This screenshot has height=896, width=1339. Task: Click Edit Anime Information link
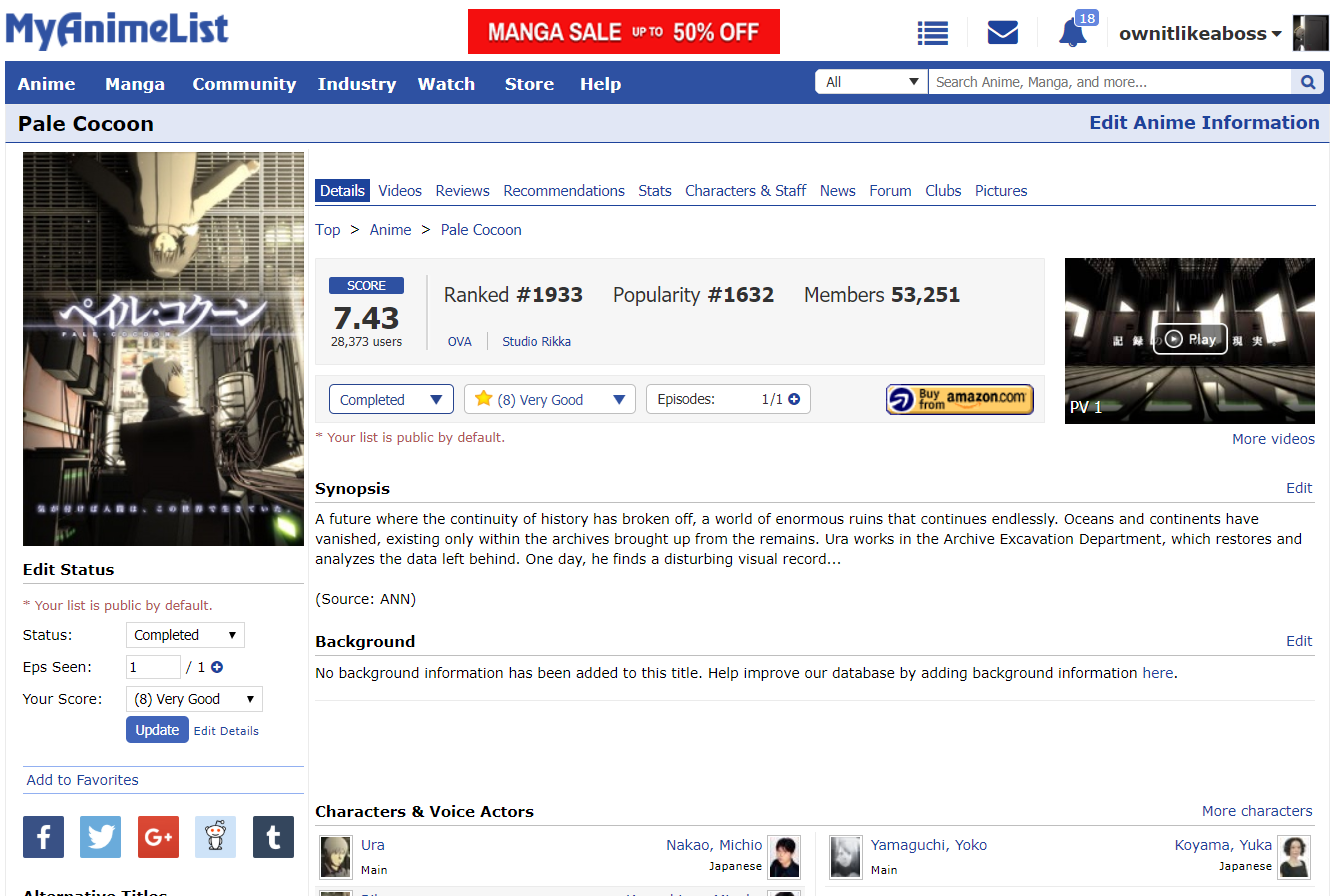click(x=1204, y=123)
